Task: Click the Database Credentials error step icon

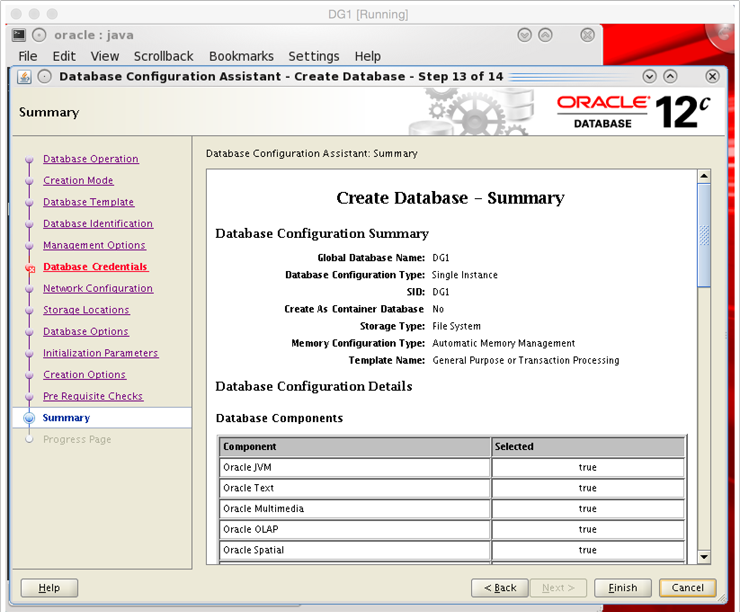Action: (29, 268)
